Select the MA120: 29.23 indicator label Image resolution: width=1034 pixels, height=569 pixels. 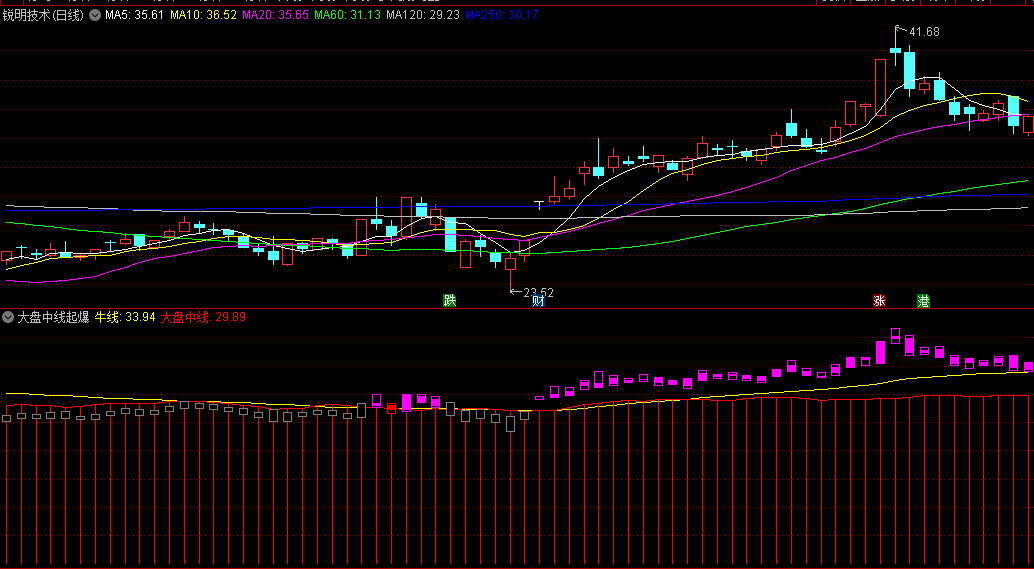pyautogui.click(x=423, y=15)
